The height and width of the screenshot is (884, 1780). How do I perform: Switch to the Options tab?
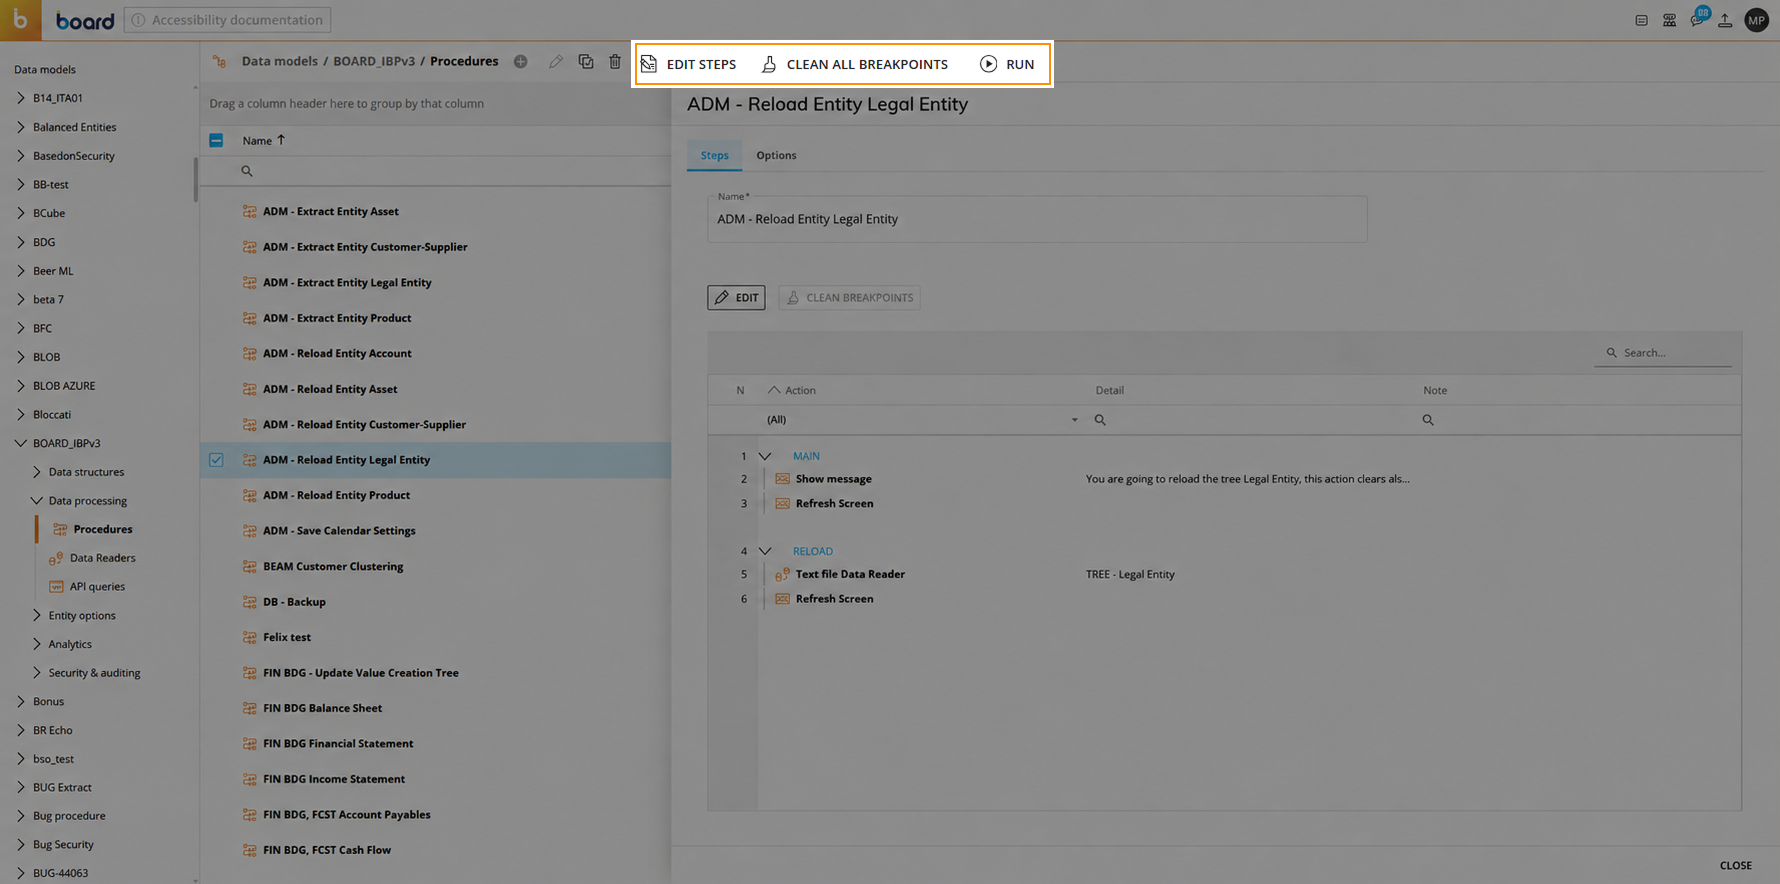(x=776, y=155)
